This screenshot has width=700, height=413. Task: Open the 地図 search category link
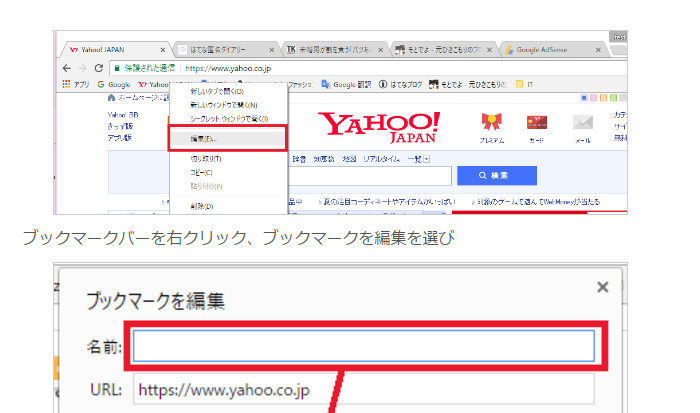[349, 159]
